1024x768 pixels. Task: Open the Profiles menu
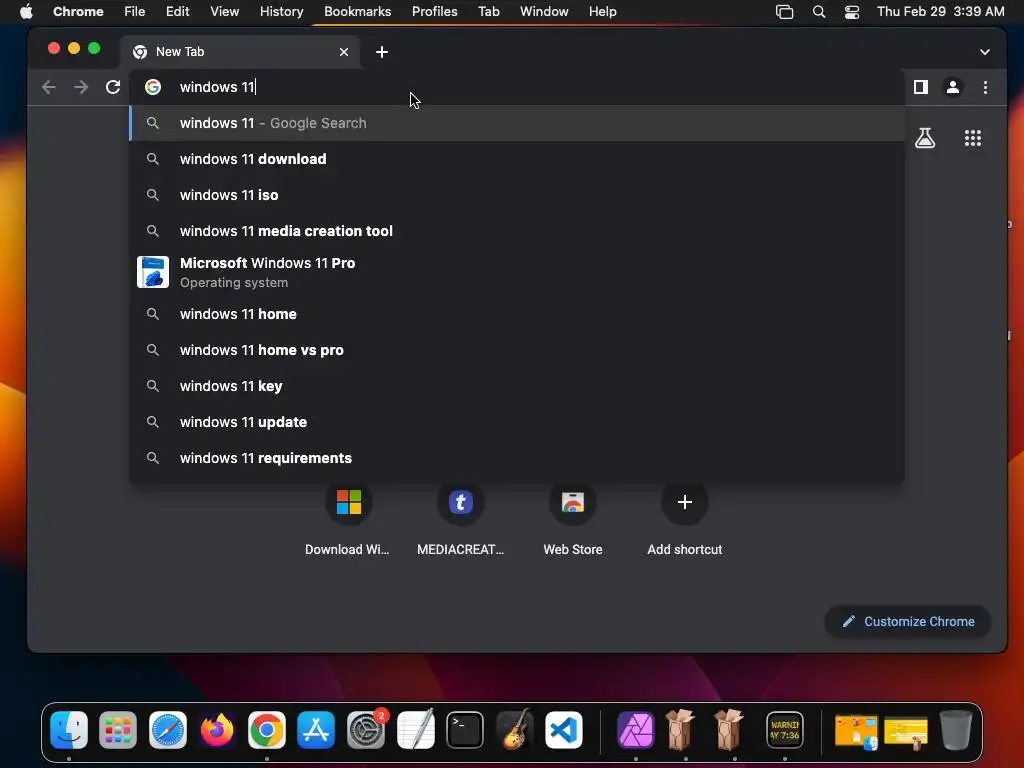pos(434,11)
